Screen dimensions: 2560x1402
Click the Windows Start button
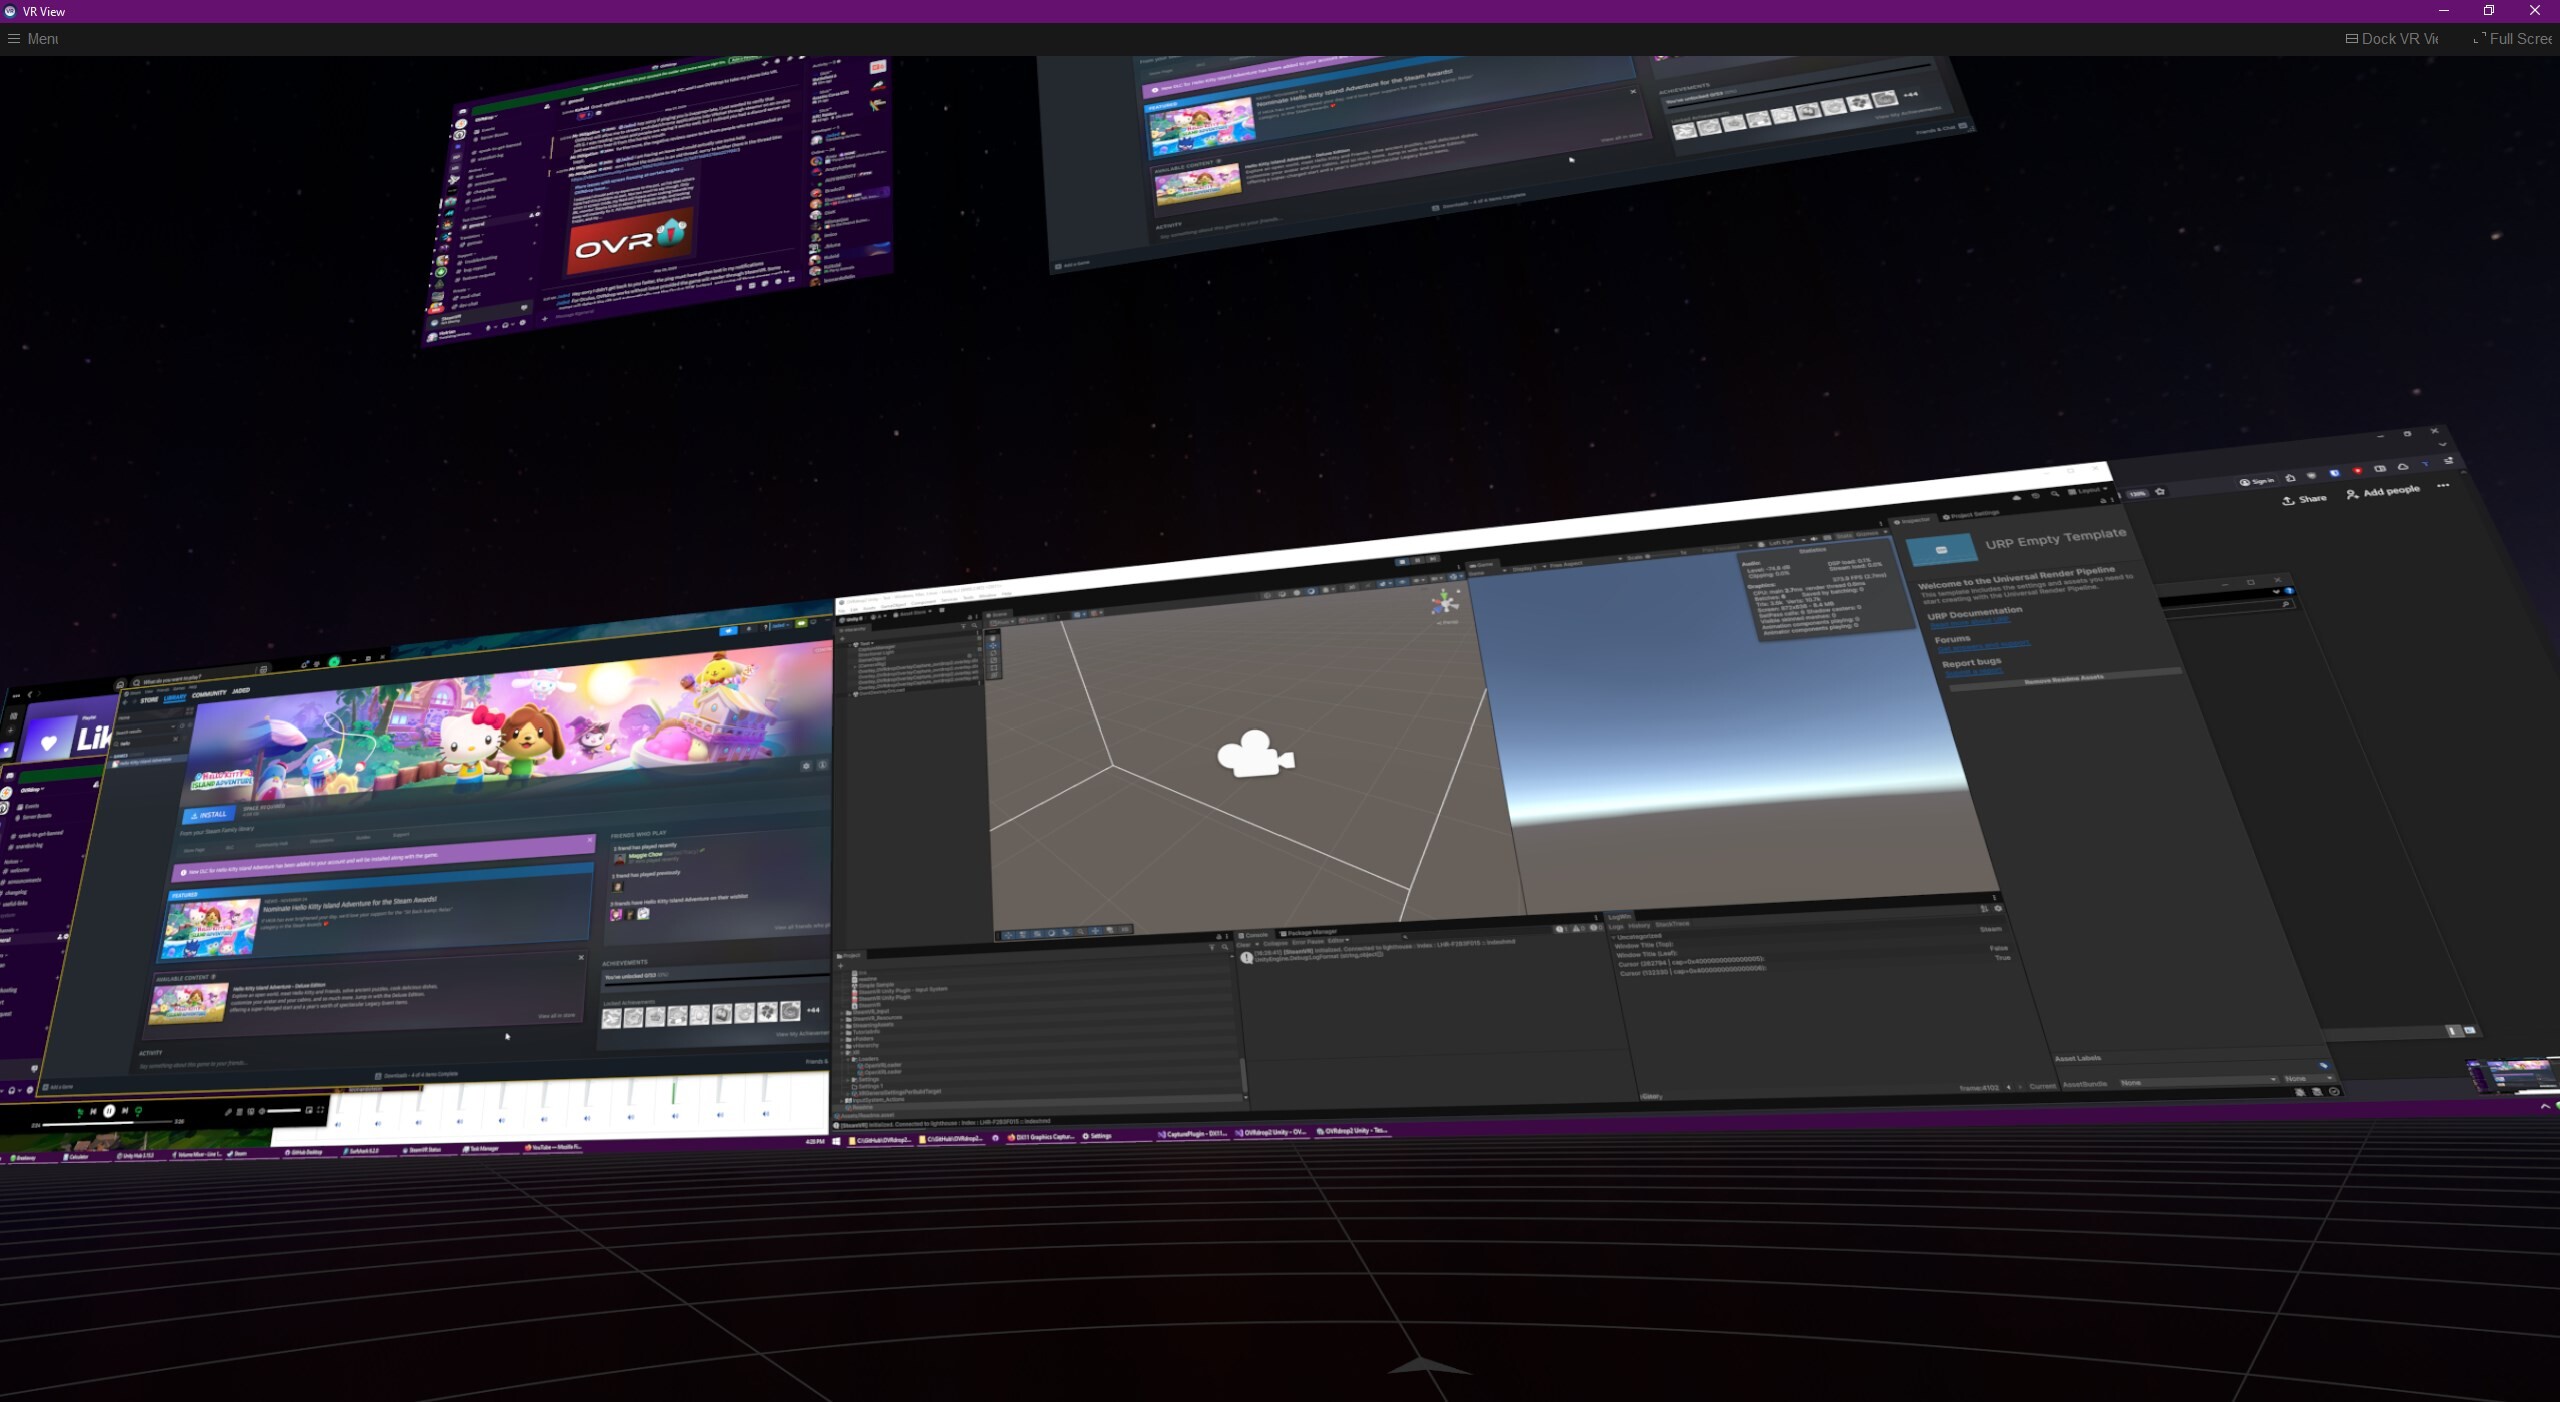[x=836, y=1143]
